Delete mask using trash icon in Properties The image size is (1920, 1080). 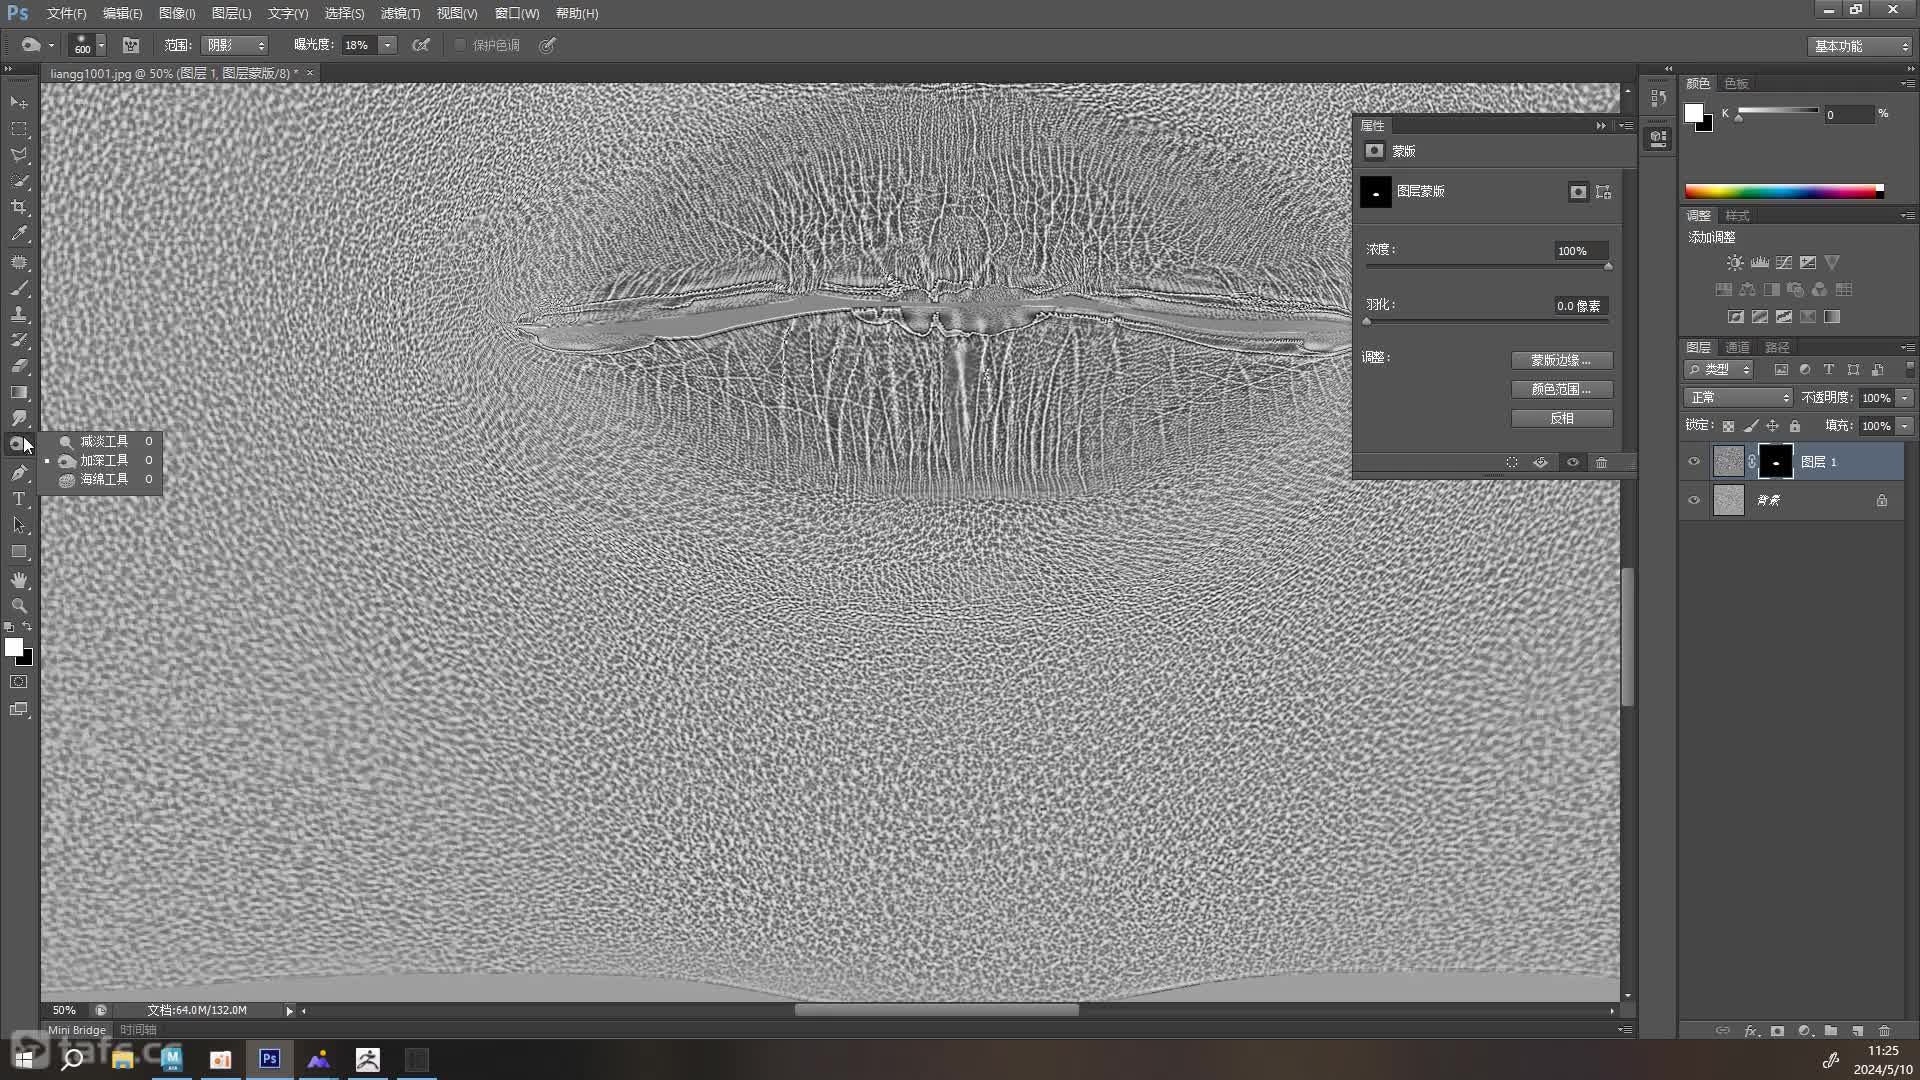pyautogui.click(x=1601, y=462)
